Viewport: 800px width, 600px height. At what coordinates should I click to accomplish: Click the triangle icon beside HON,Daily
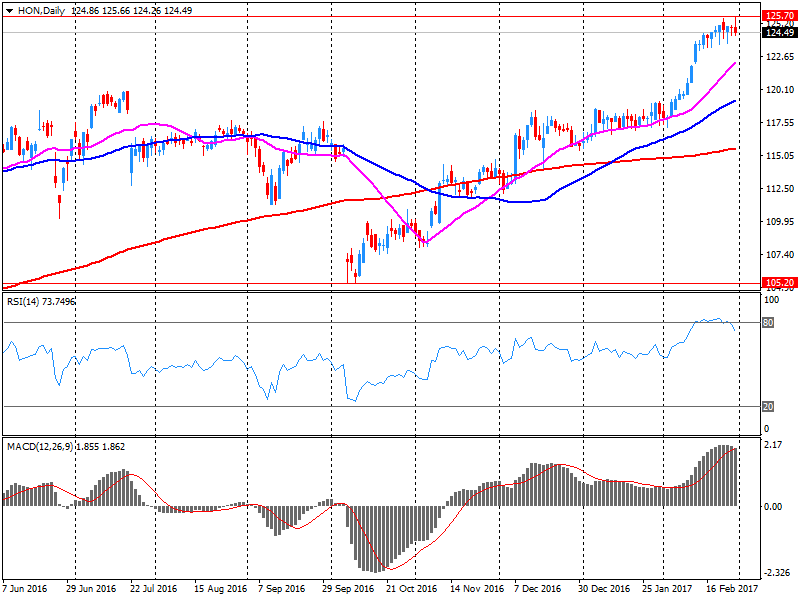coord(9,8)
